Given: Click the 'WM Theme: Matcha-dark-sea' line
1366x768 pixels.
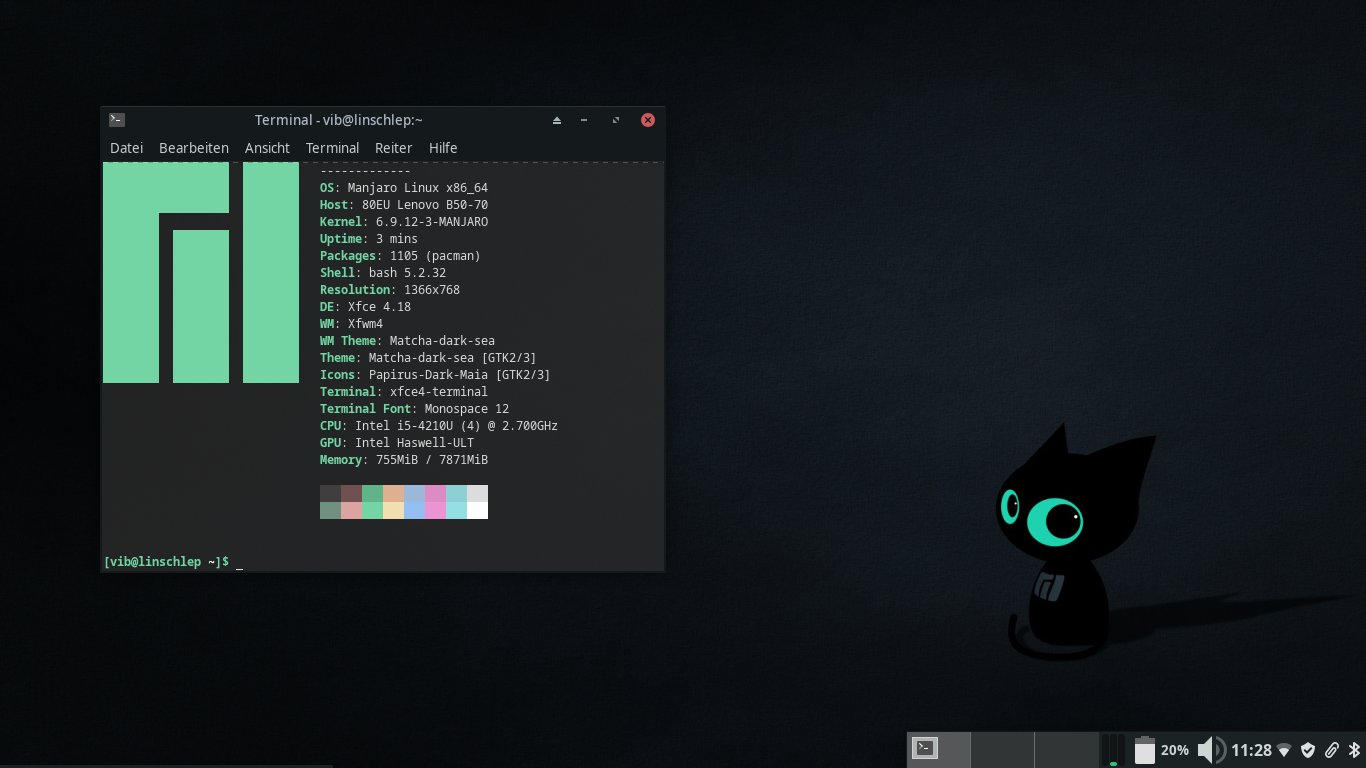Looking at the screenshot, I should pos(407,341).
